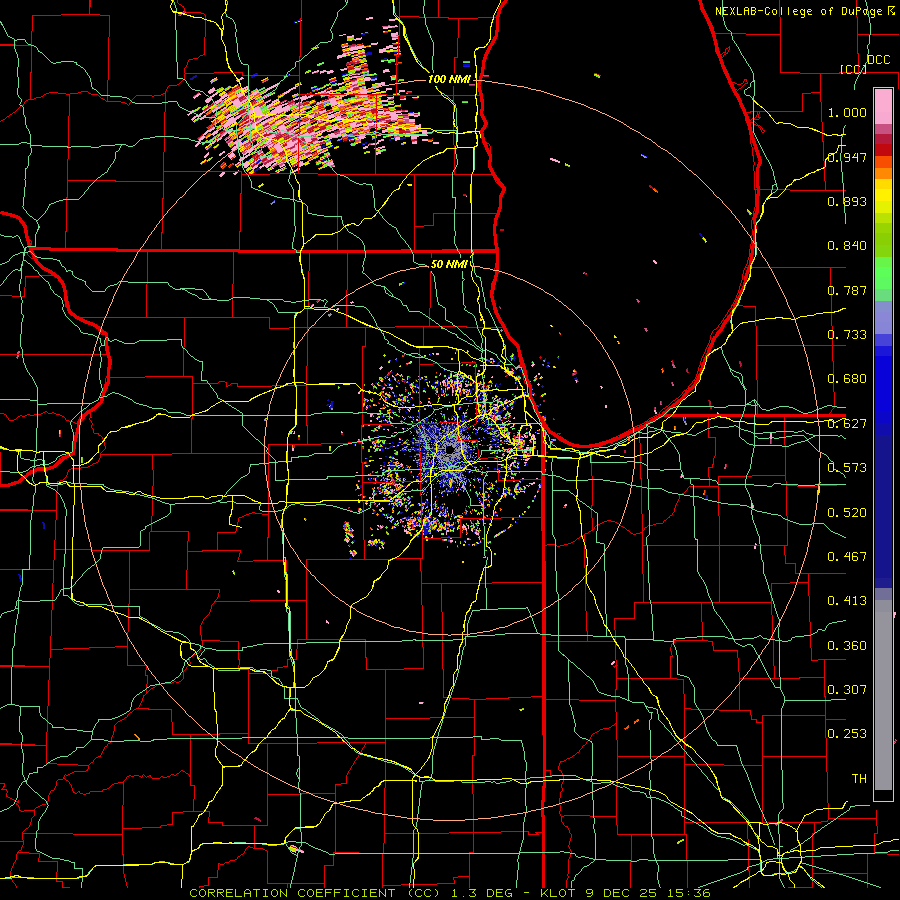This screenshot has width=900, height=900.
Task: Click the pink swatch atop the color scale
Action: [x=883, y=106]
